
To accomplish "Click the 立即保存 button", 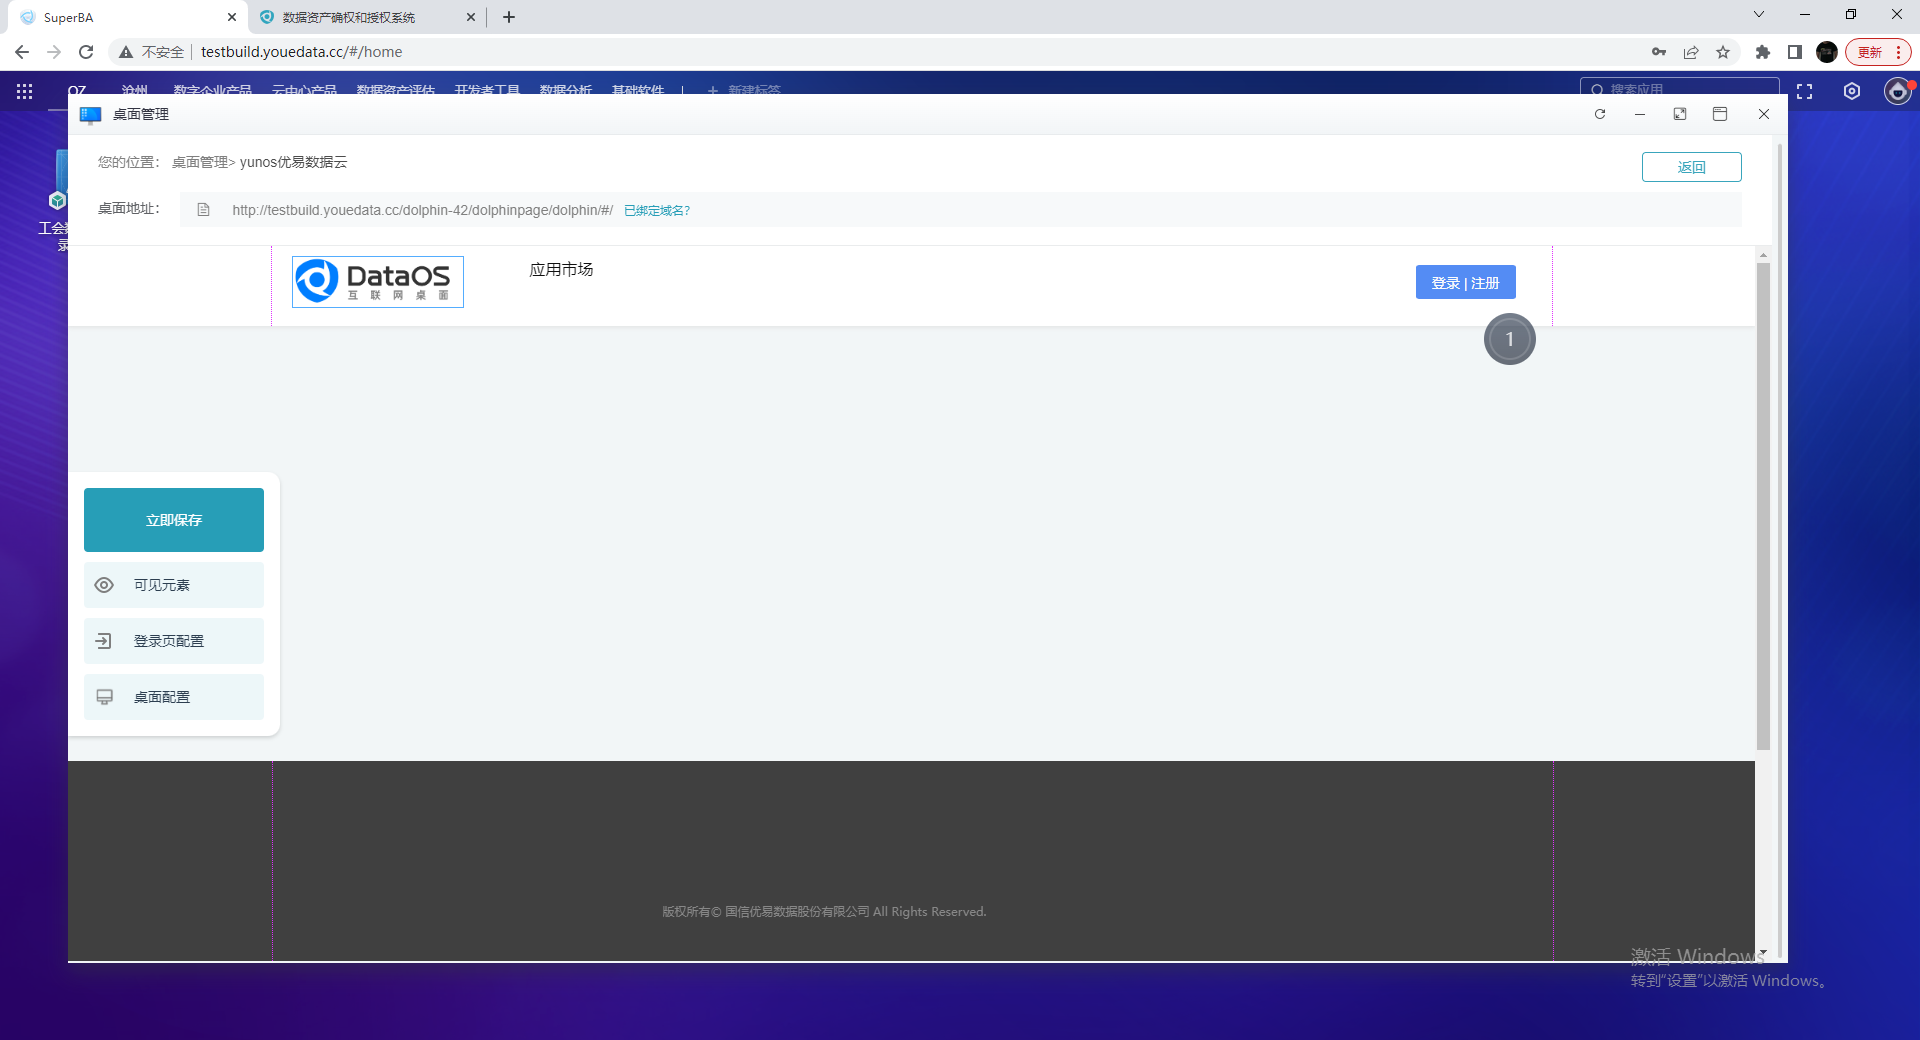I will [x=174, y=520].
